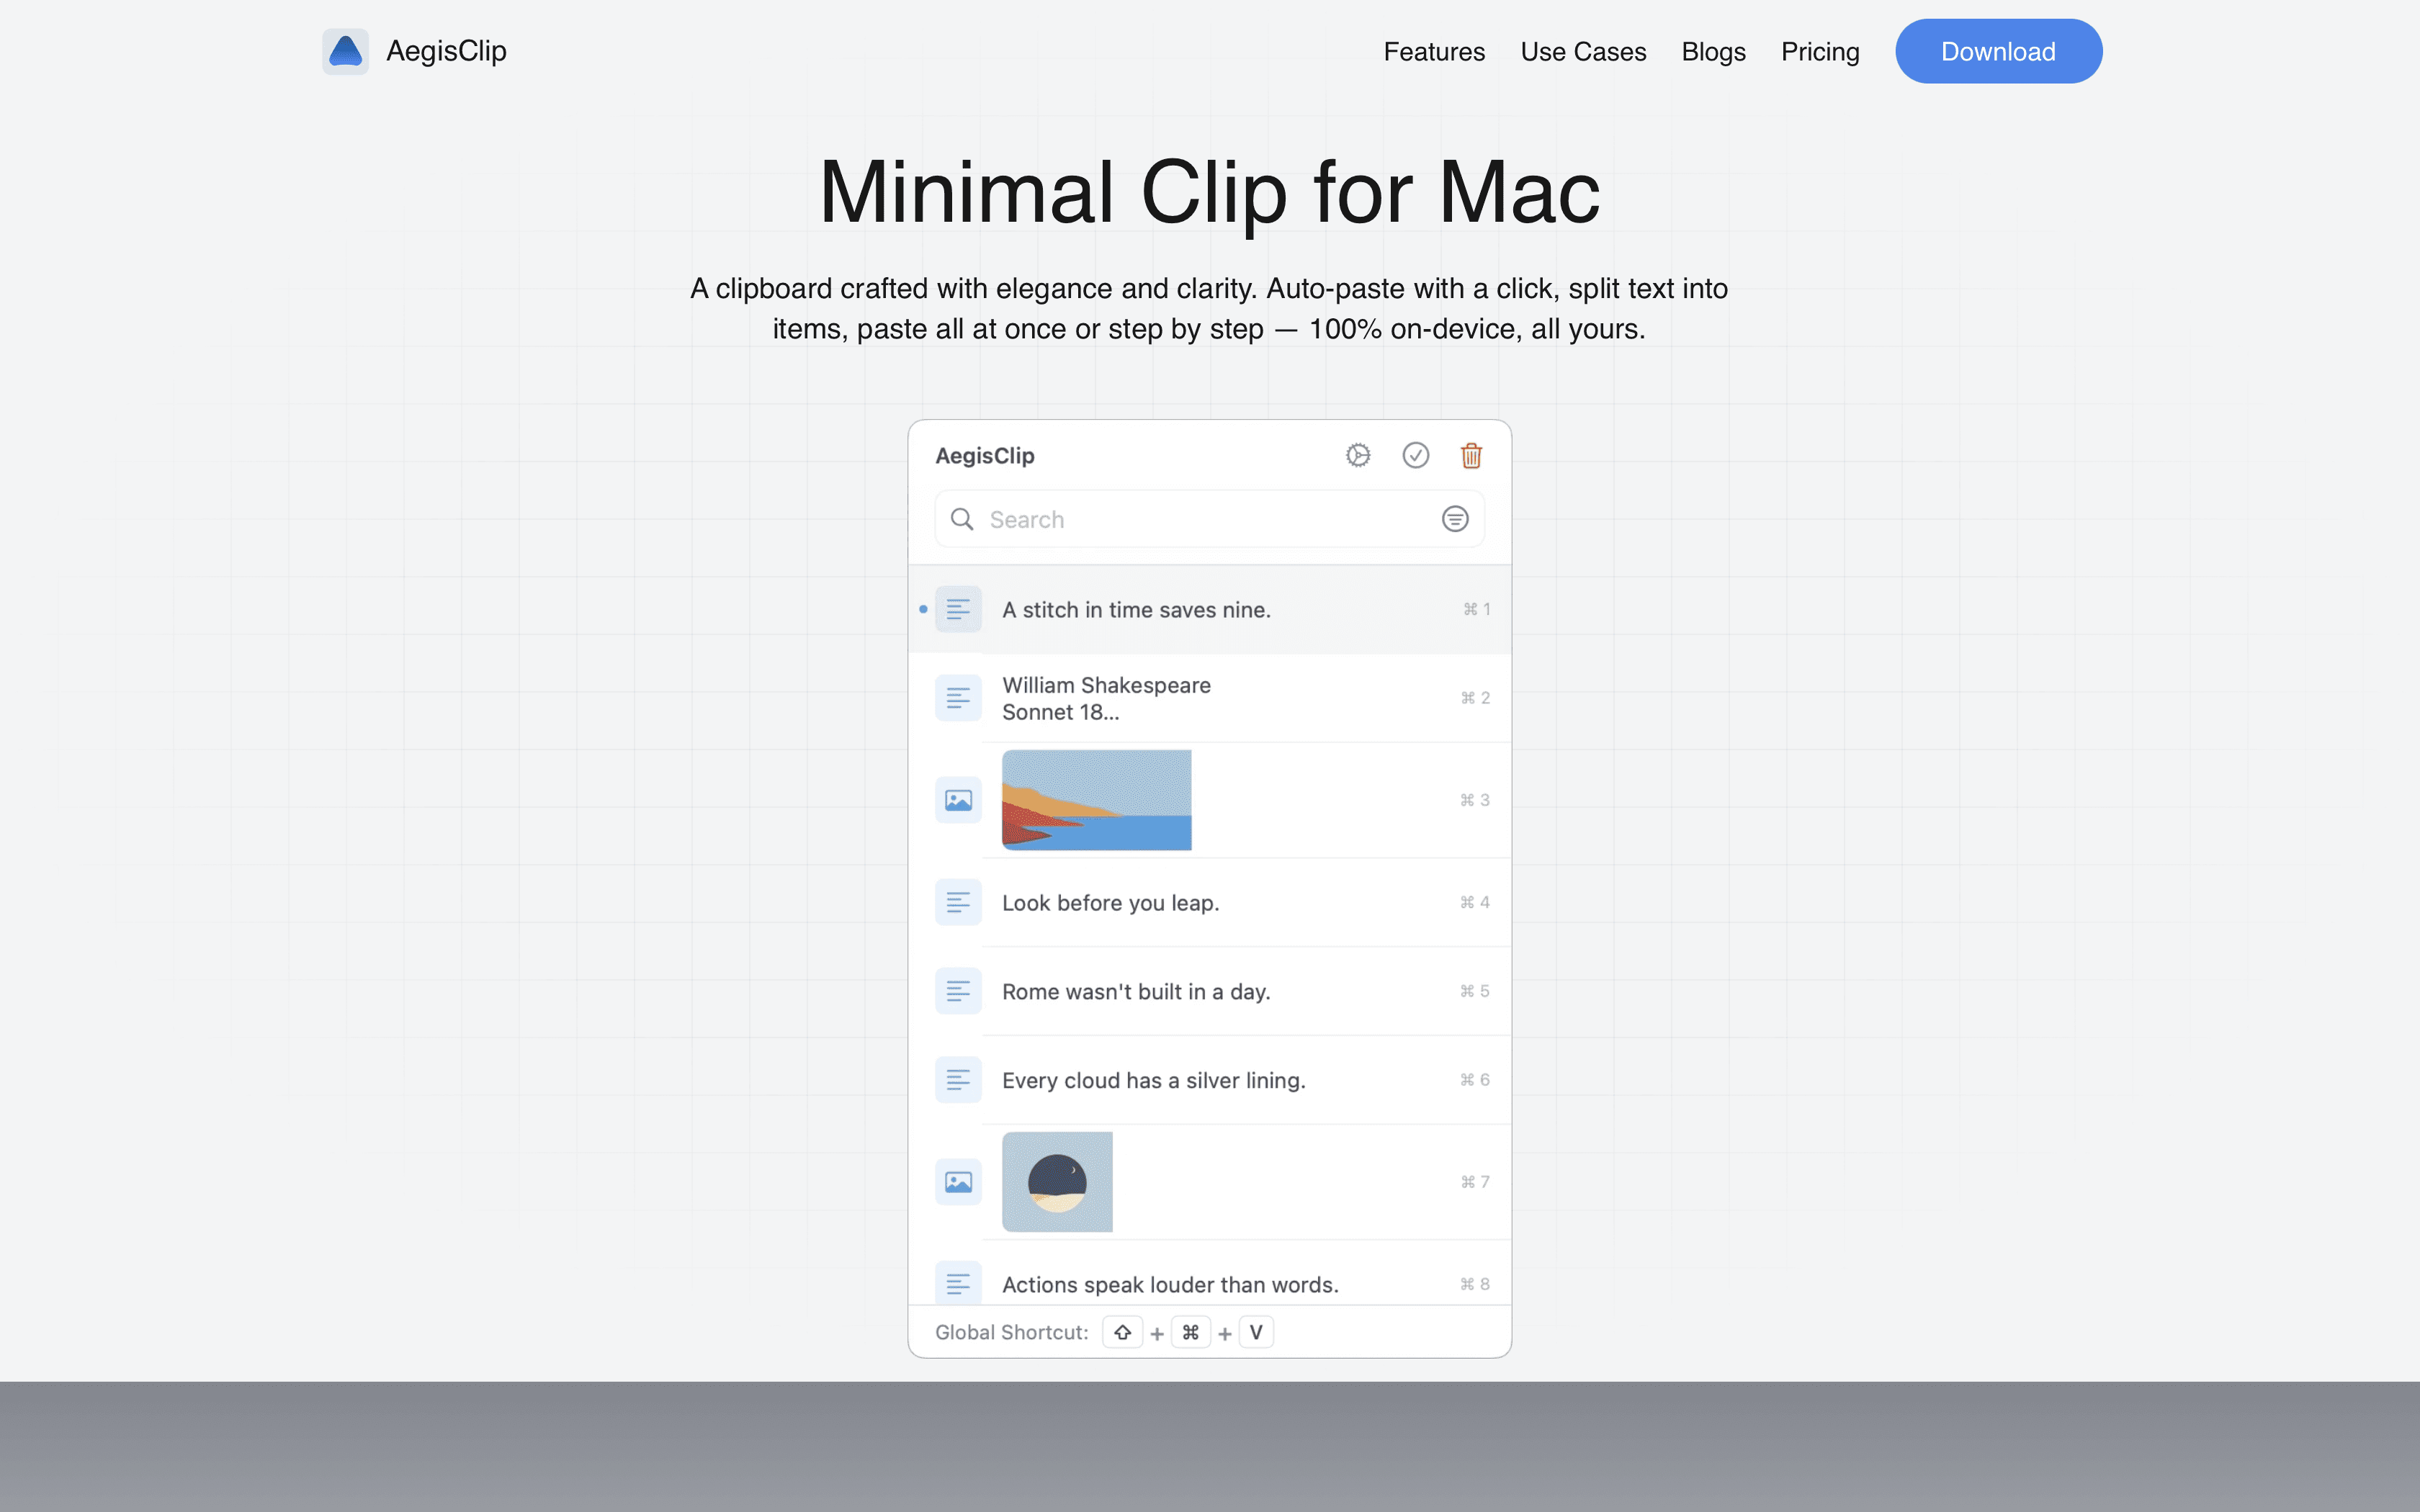Open the settings gear icon in AegisClip panel

tap(1358, 455)
